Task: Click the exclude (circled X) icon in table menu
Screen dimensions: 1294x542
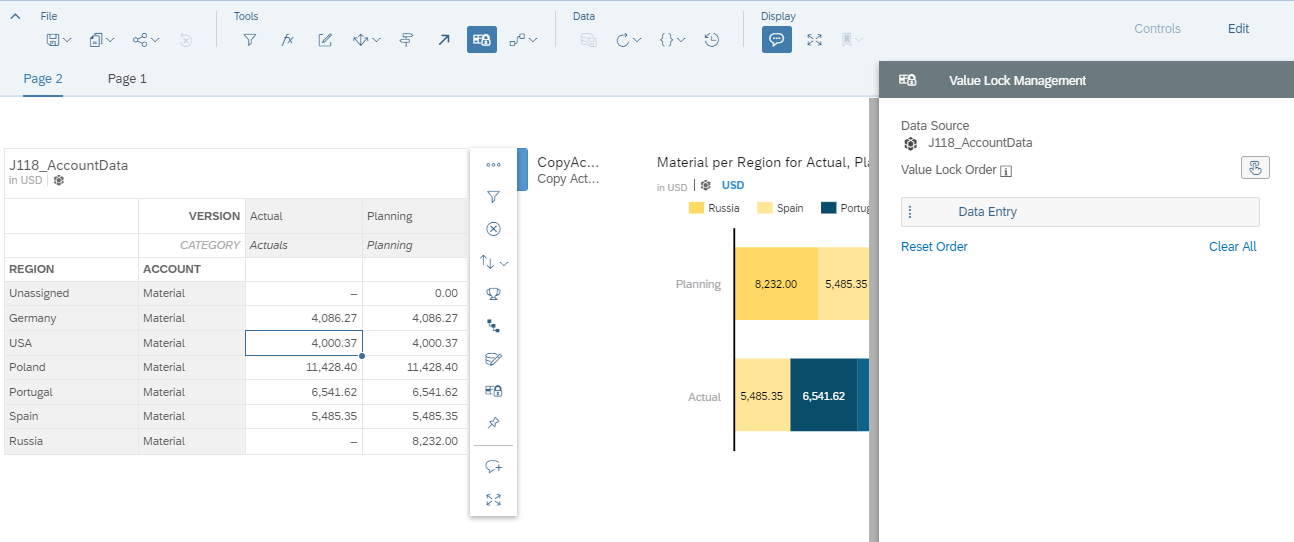Action: pos(493,229)
